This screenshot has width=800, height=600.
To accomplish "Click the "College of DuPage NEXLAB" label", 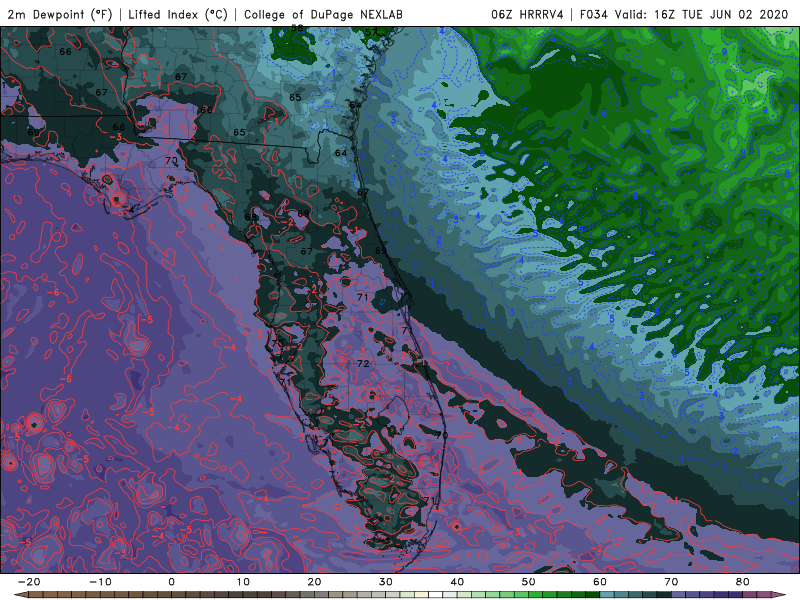I will 323,15.
